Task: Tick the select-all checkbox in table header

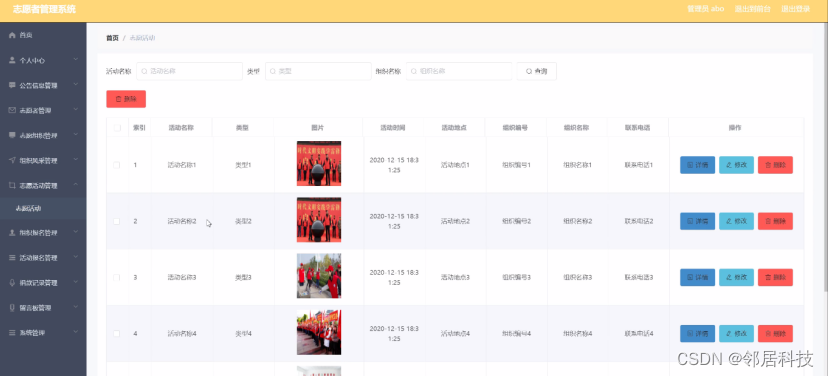Action: 117,127
